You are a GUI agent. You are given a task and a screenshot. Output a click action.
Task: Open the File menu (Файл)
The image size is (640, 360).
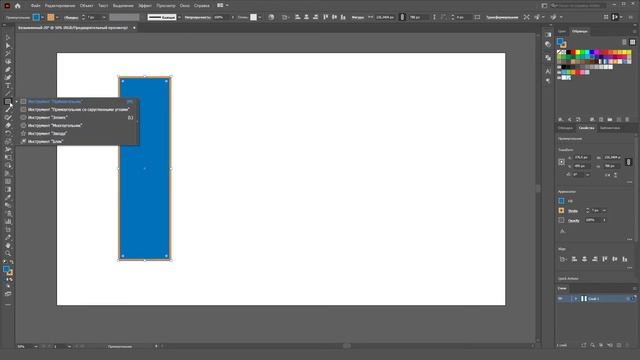click(35, 6)
